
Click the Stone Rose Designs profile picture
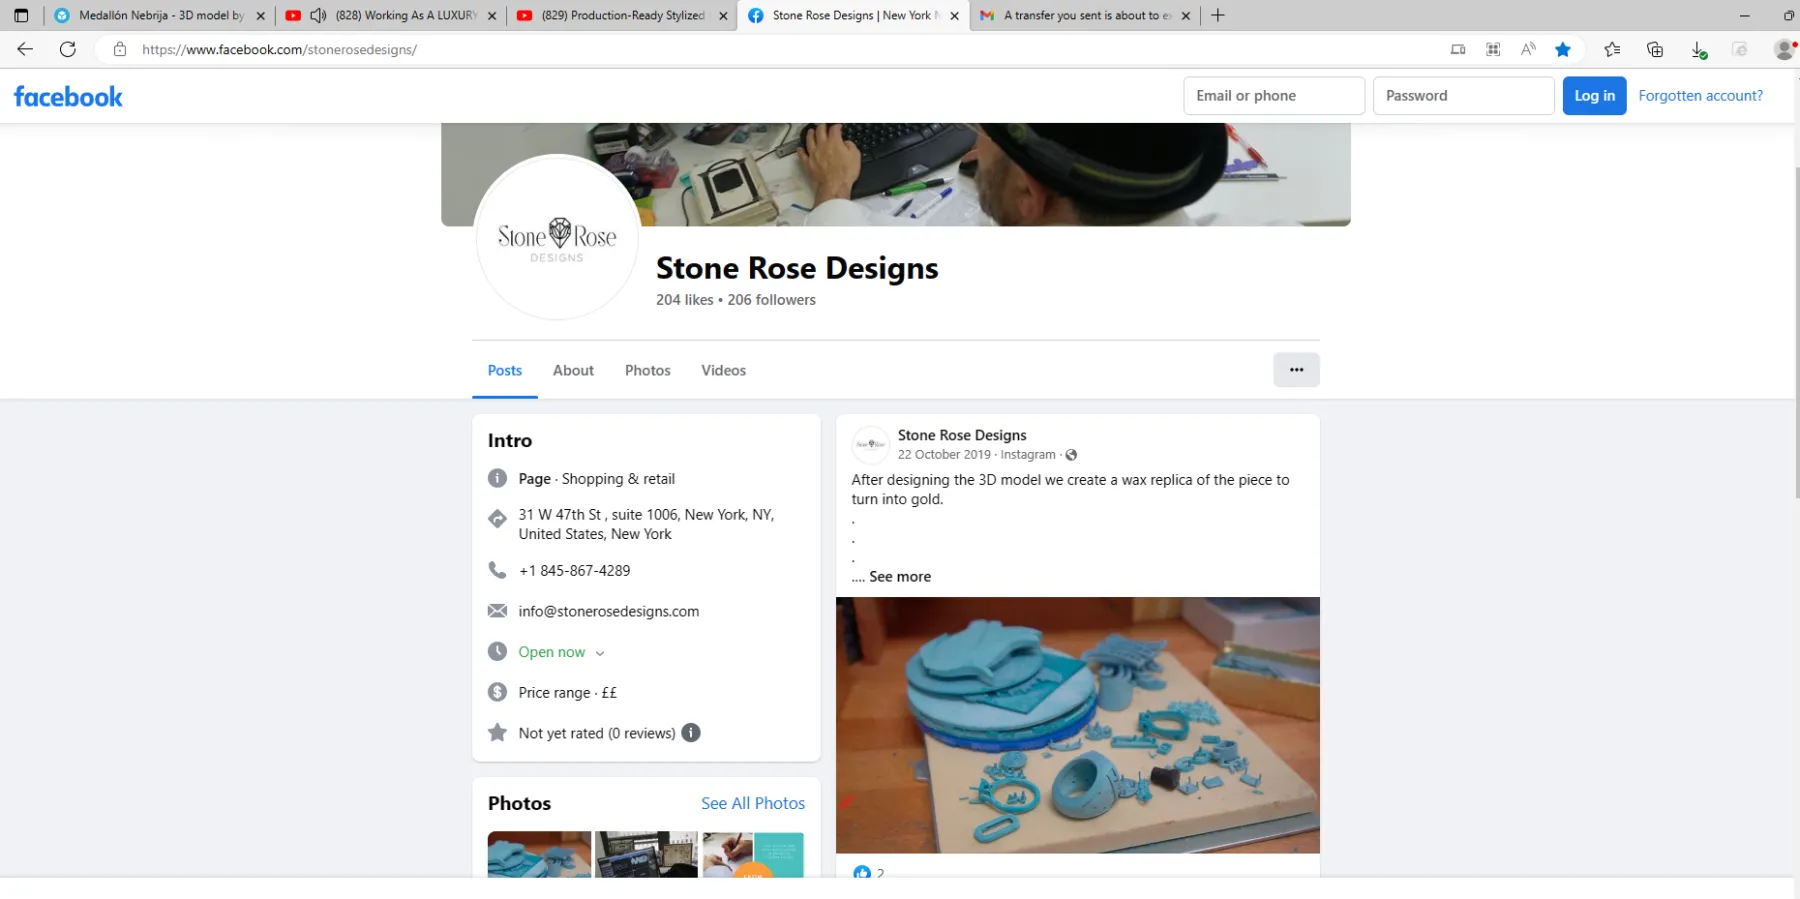pyautogui.click(x=557, y=238)
